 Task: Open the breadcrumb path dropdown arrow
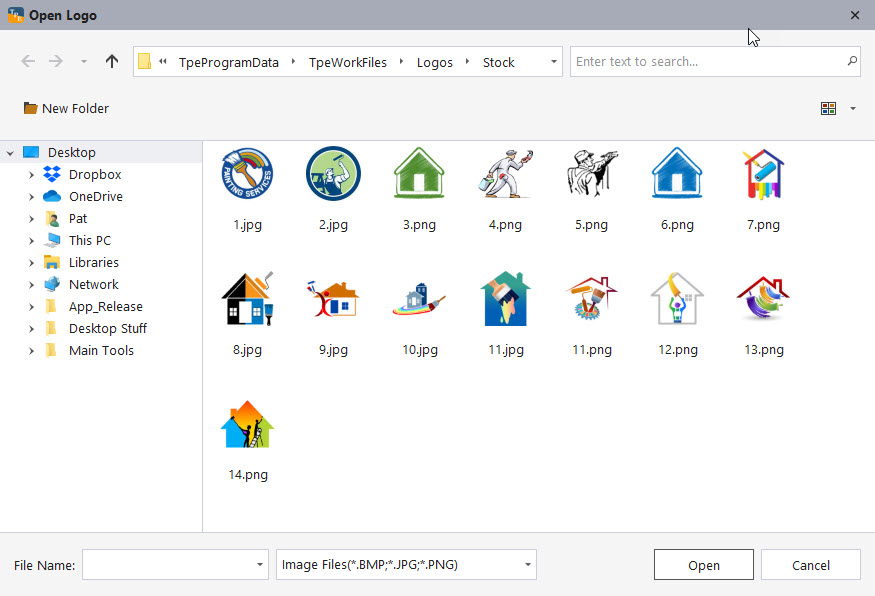pyautogui.click(x=553, y=61)
